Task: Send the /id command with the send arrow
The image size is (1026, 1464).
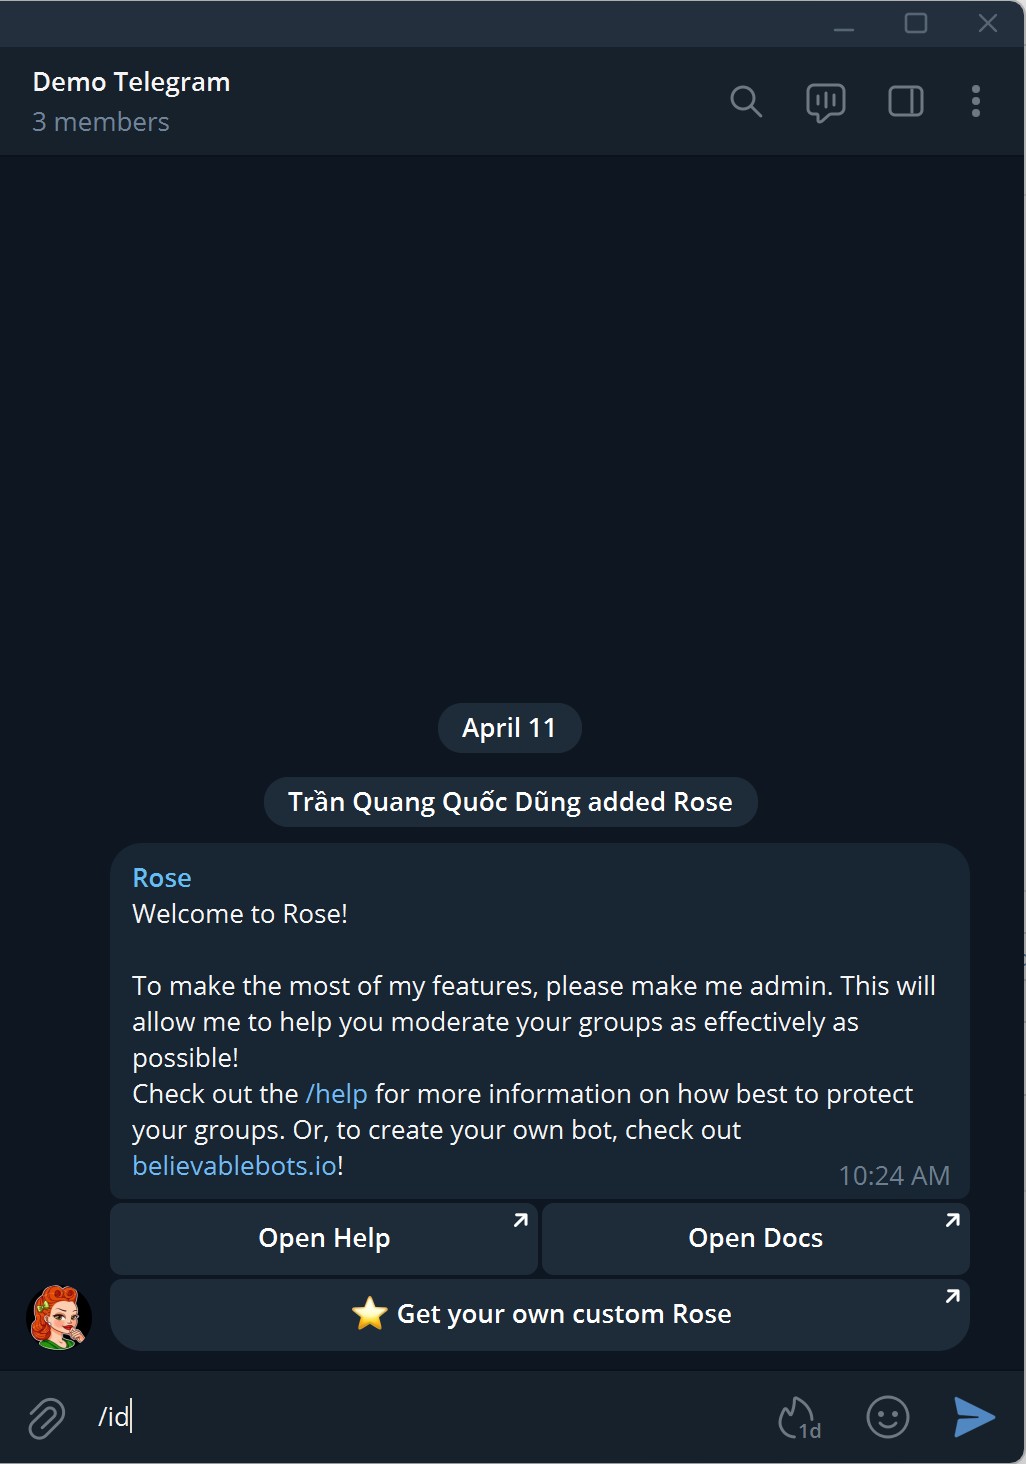Action: tap(971, 1417)
